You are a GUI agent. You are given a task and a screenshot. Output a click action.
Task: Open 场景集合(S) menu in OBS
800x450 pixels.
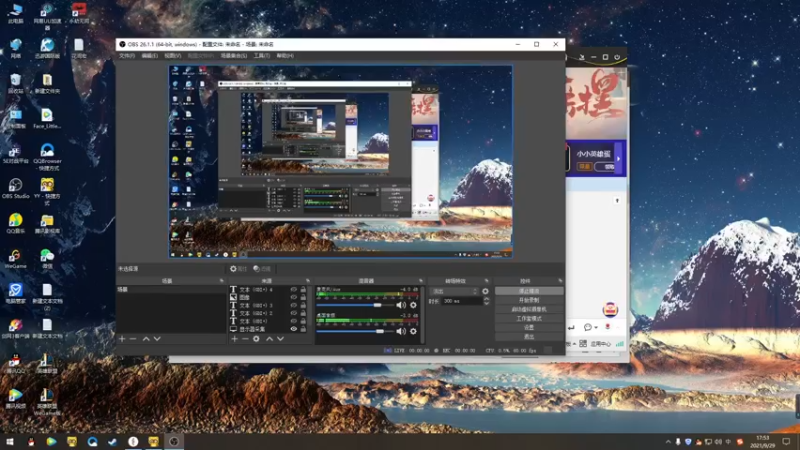[234, 56]
